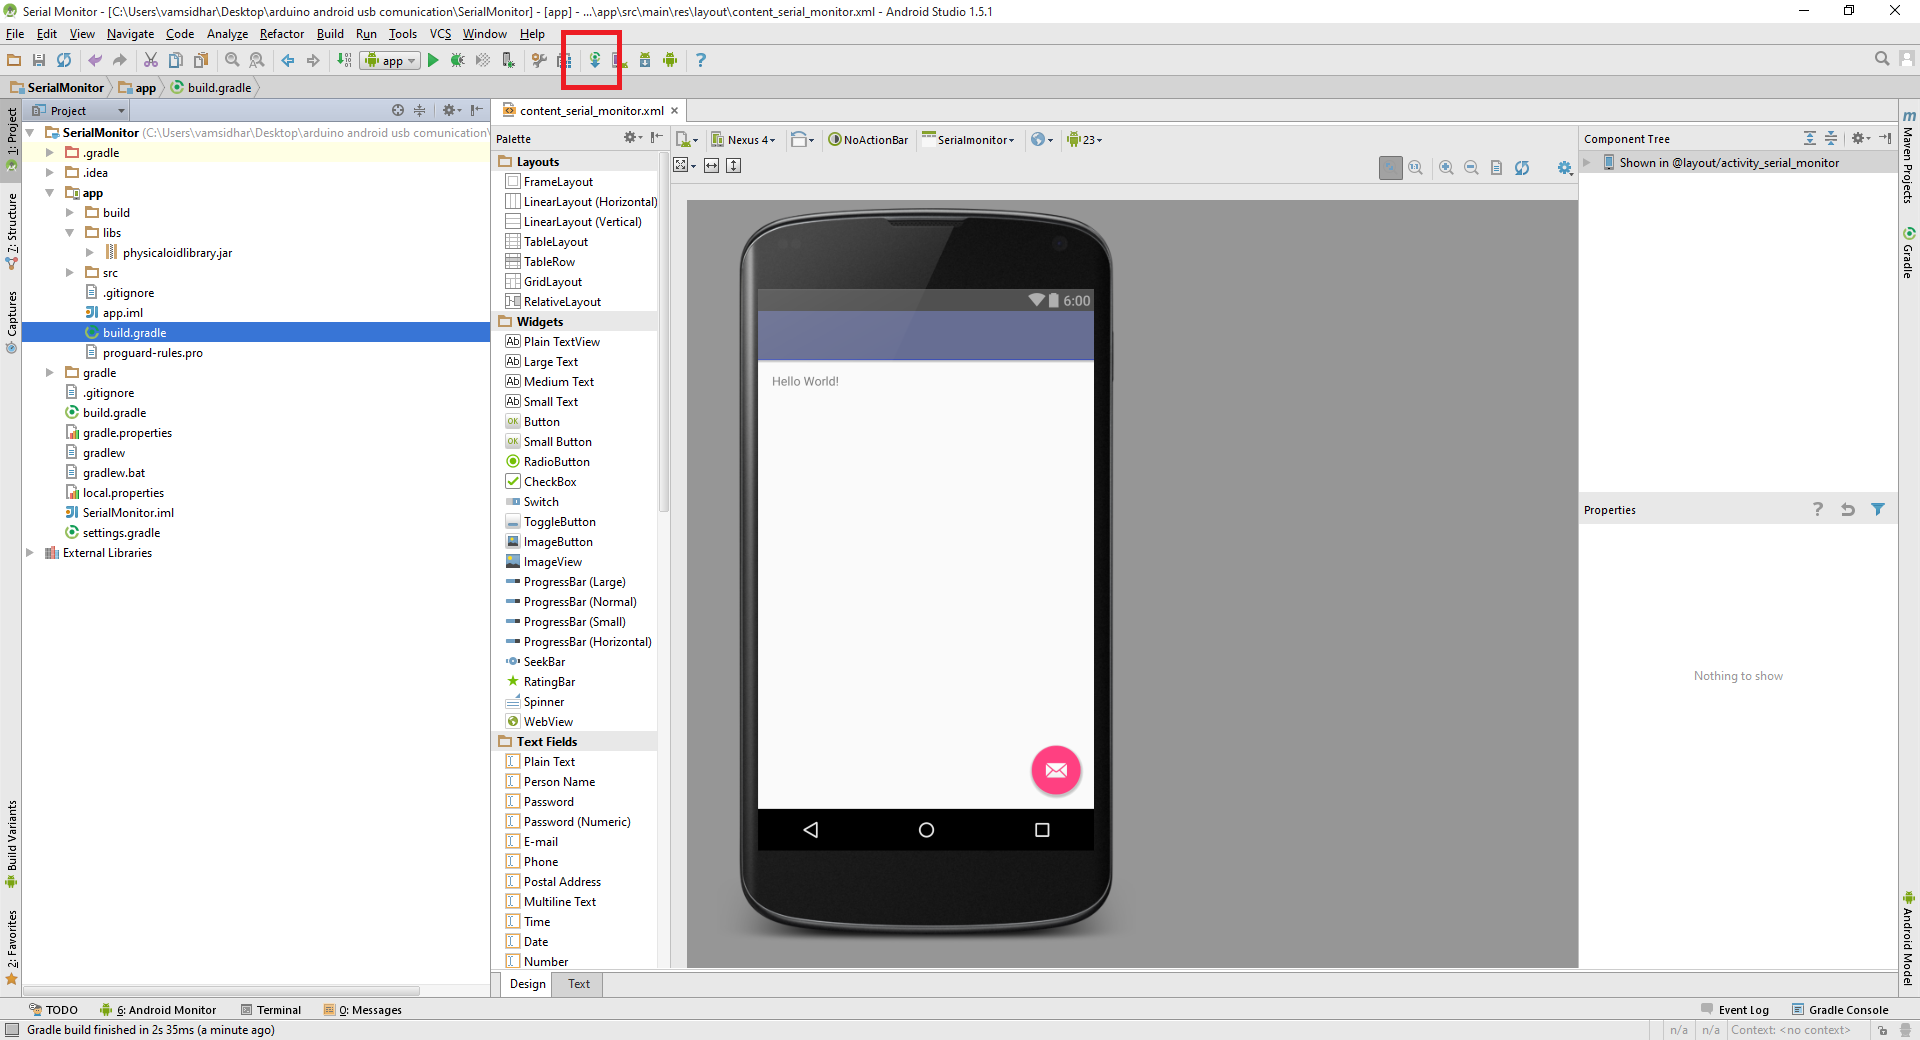
Task: Open the Android Device Monitor icon
Action: pos(670,60)
